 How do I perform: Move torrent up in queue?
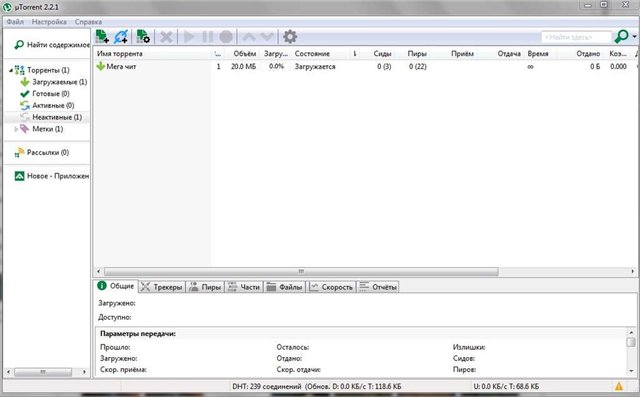coord(249,37)
